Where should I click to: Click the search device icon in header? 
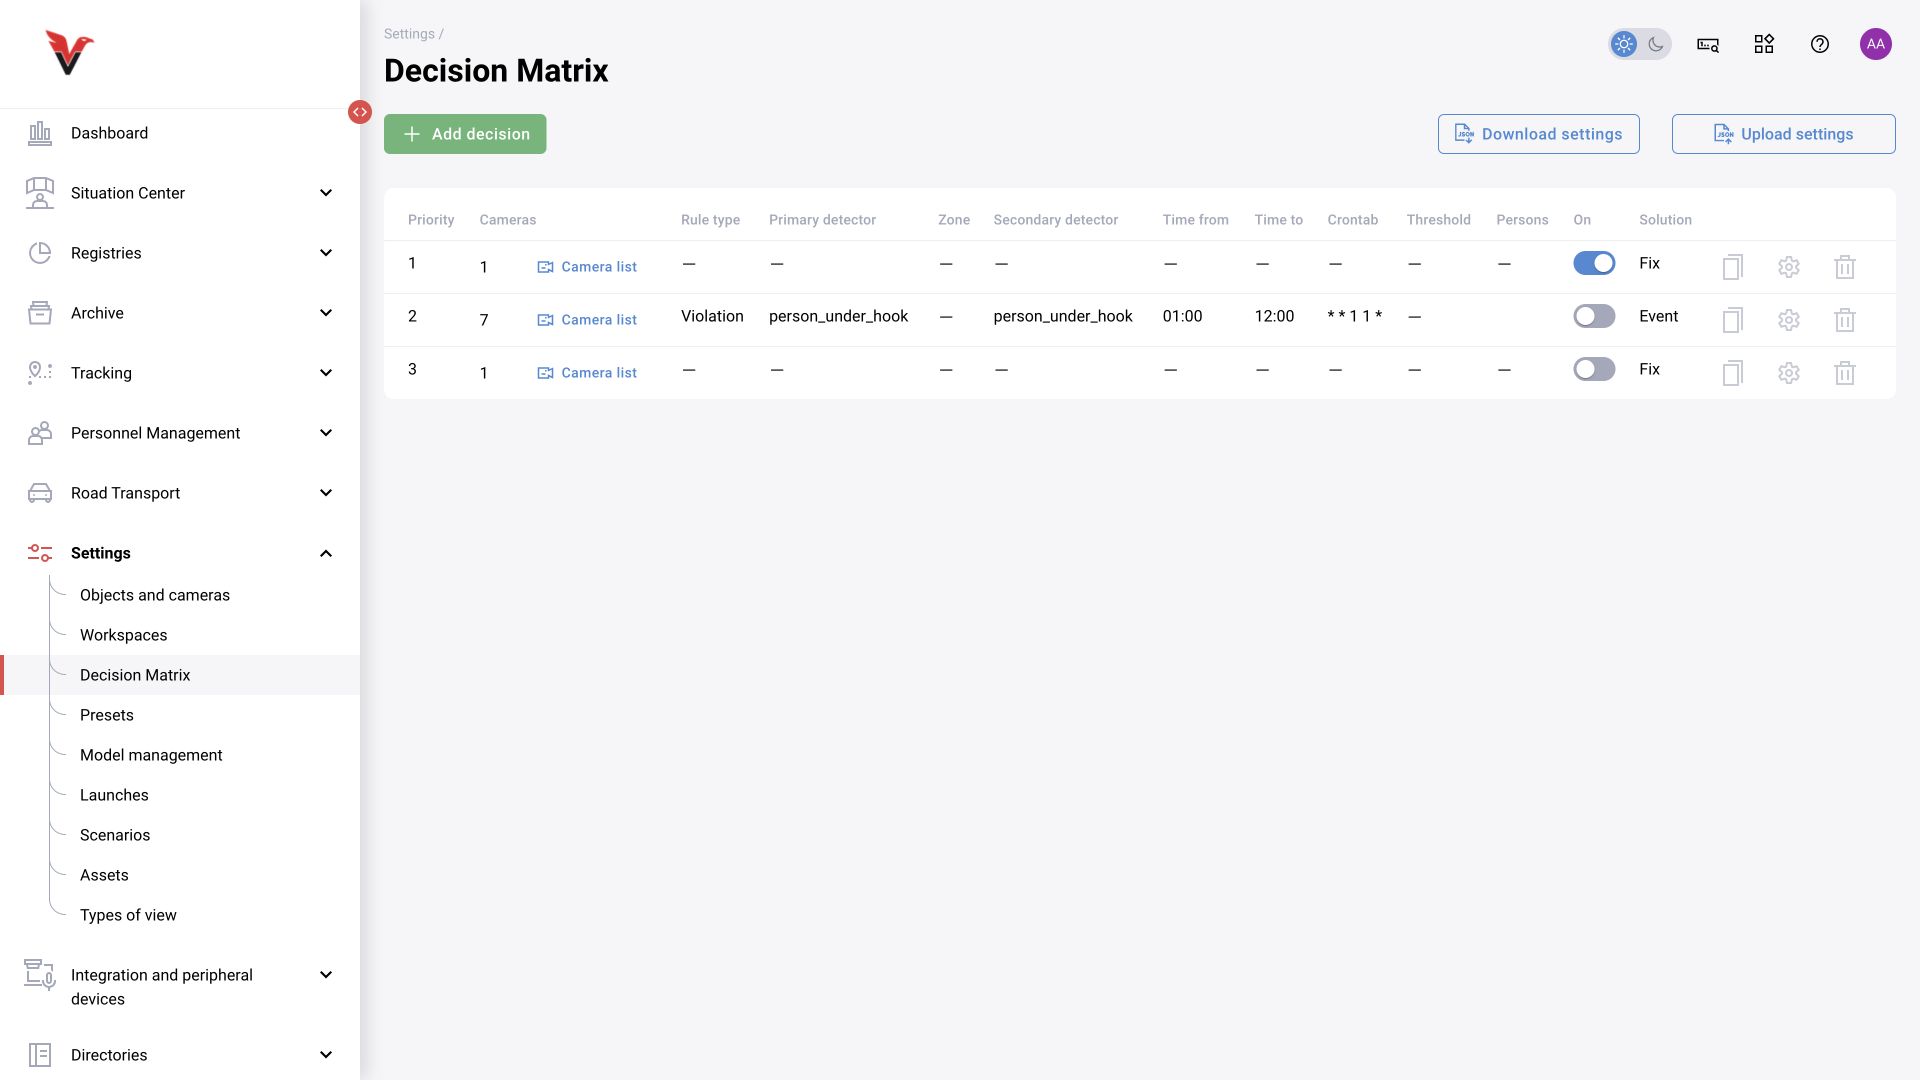1708,44
